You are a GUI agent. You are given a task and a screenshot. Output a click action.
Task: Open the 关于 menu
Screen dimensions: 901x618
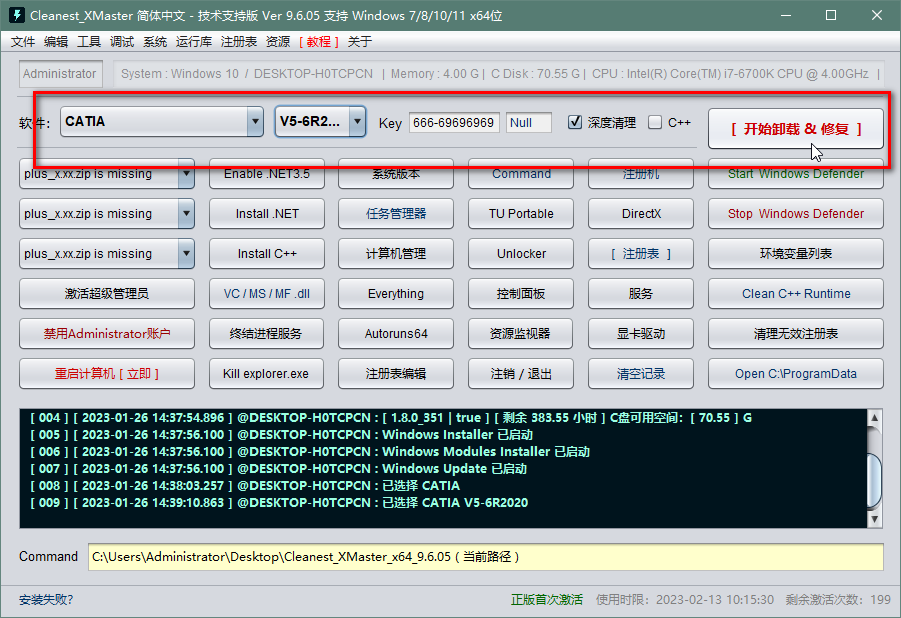[x=360, y=41]
